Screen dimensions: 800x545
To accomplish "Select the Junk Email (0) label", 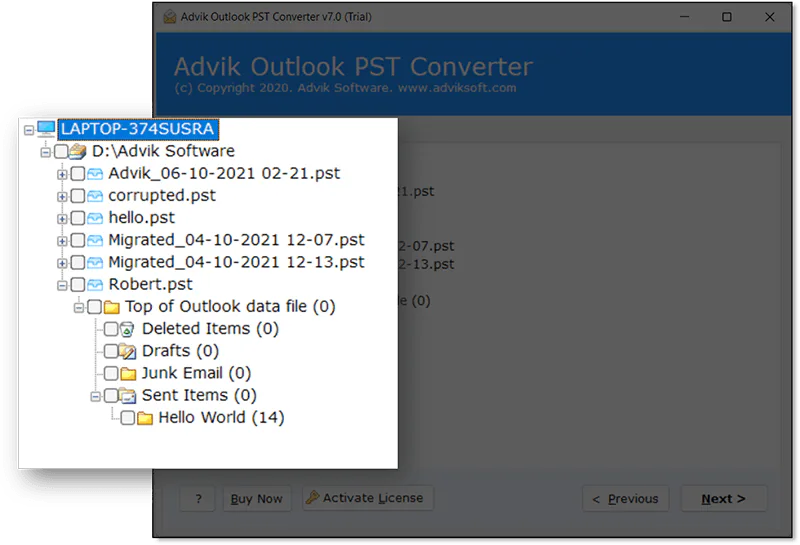I will pos(196,374).
